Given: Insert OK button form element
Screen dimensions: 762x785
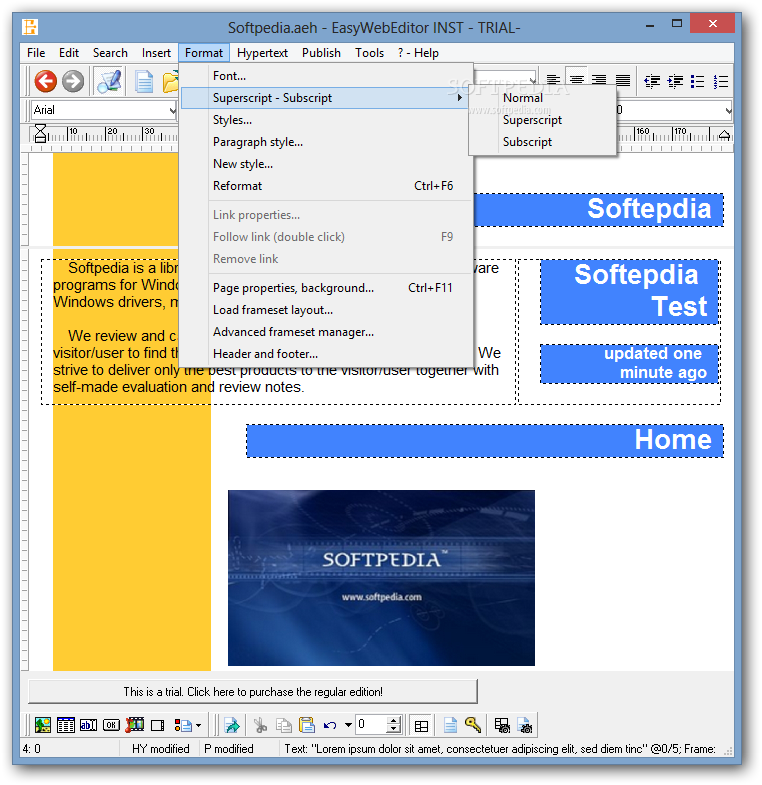Looking at the screenshot, I should [111, 724].
